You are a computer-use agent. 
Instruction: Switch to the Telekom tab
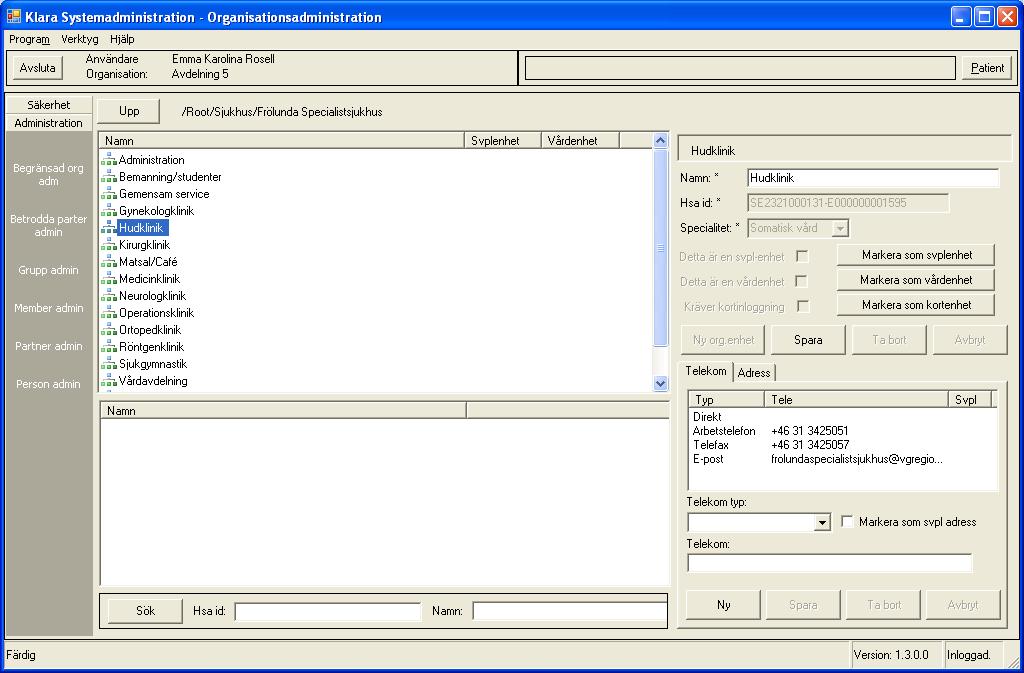pyautogui.click(x=705, y=371)
